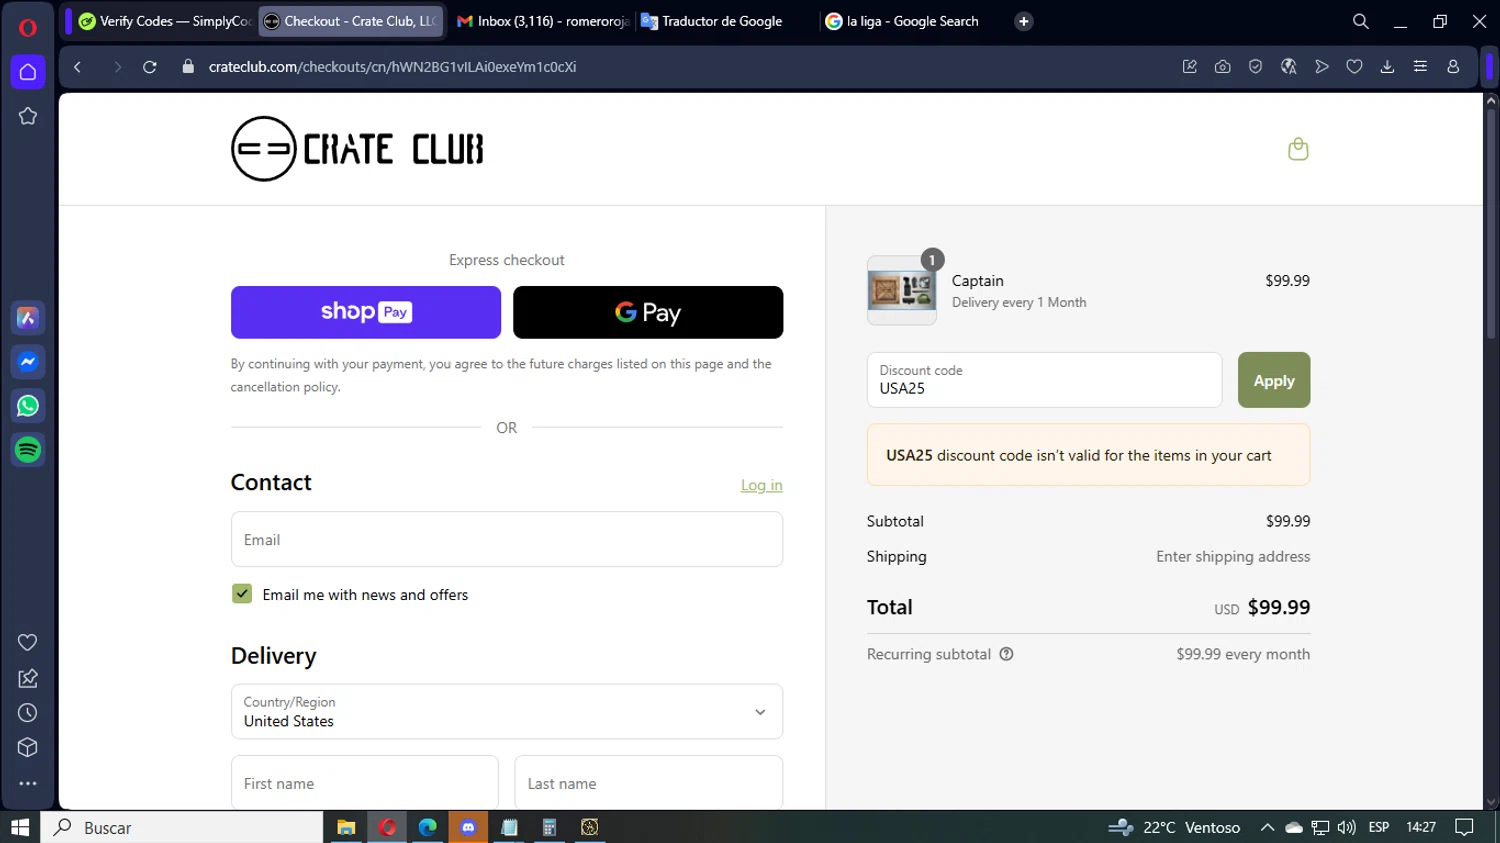Click the $99.99 every month value
Screen dimensions: 1500x843
(1243, 654)
